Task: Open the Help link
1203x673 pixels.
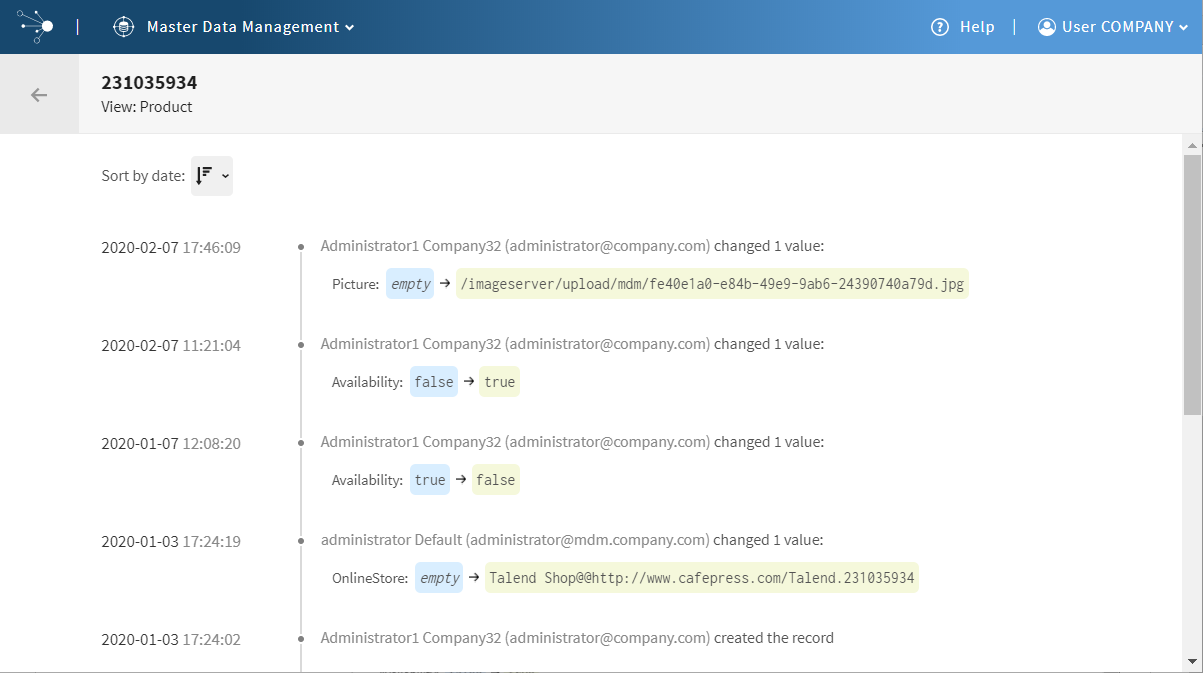Action: pyautogui.click(x=977, y=27)
